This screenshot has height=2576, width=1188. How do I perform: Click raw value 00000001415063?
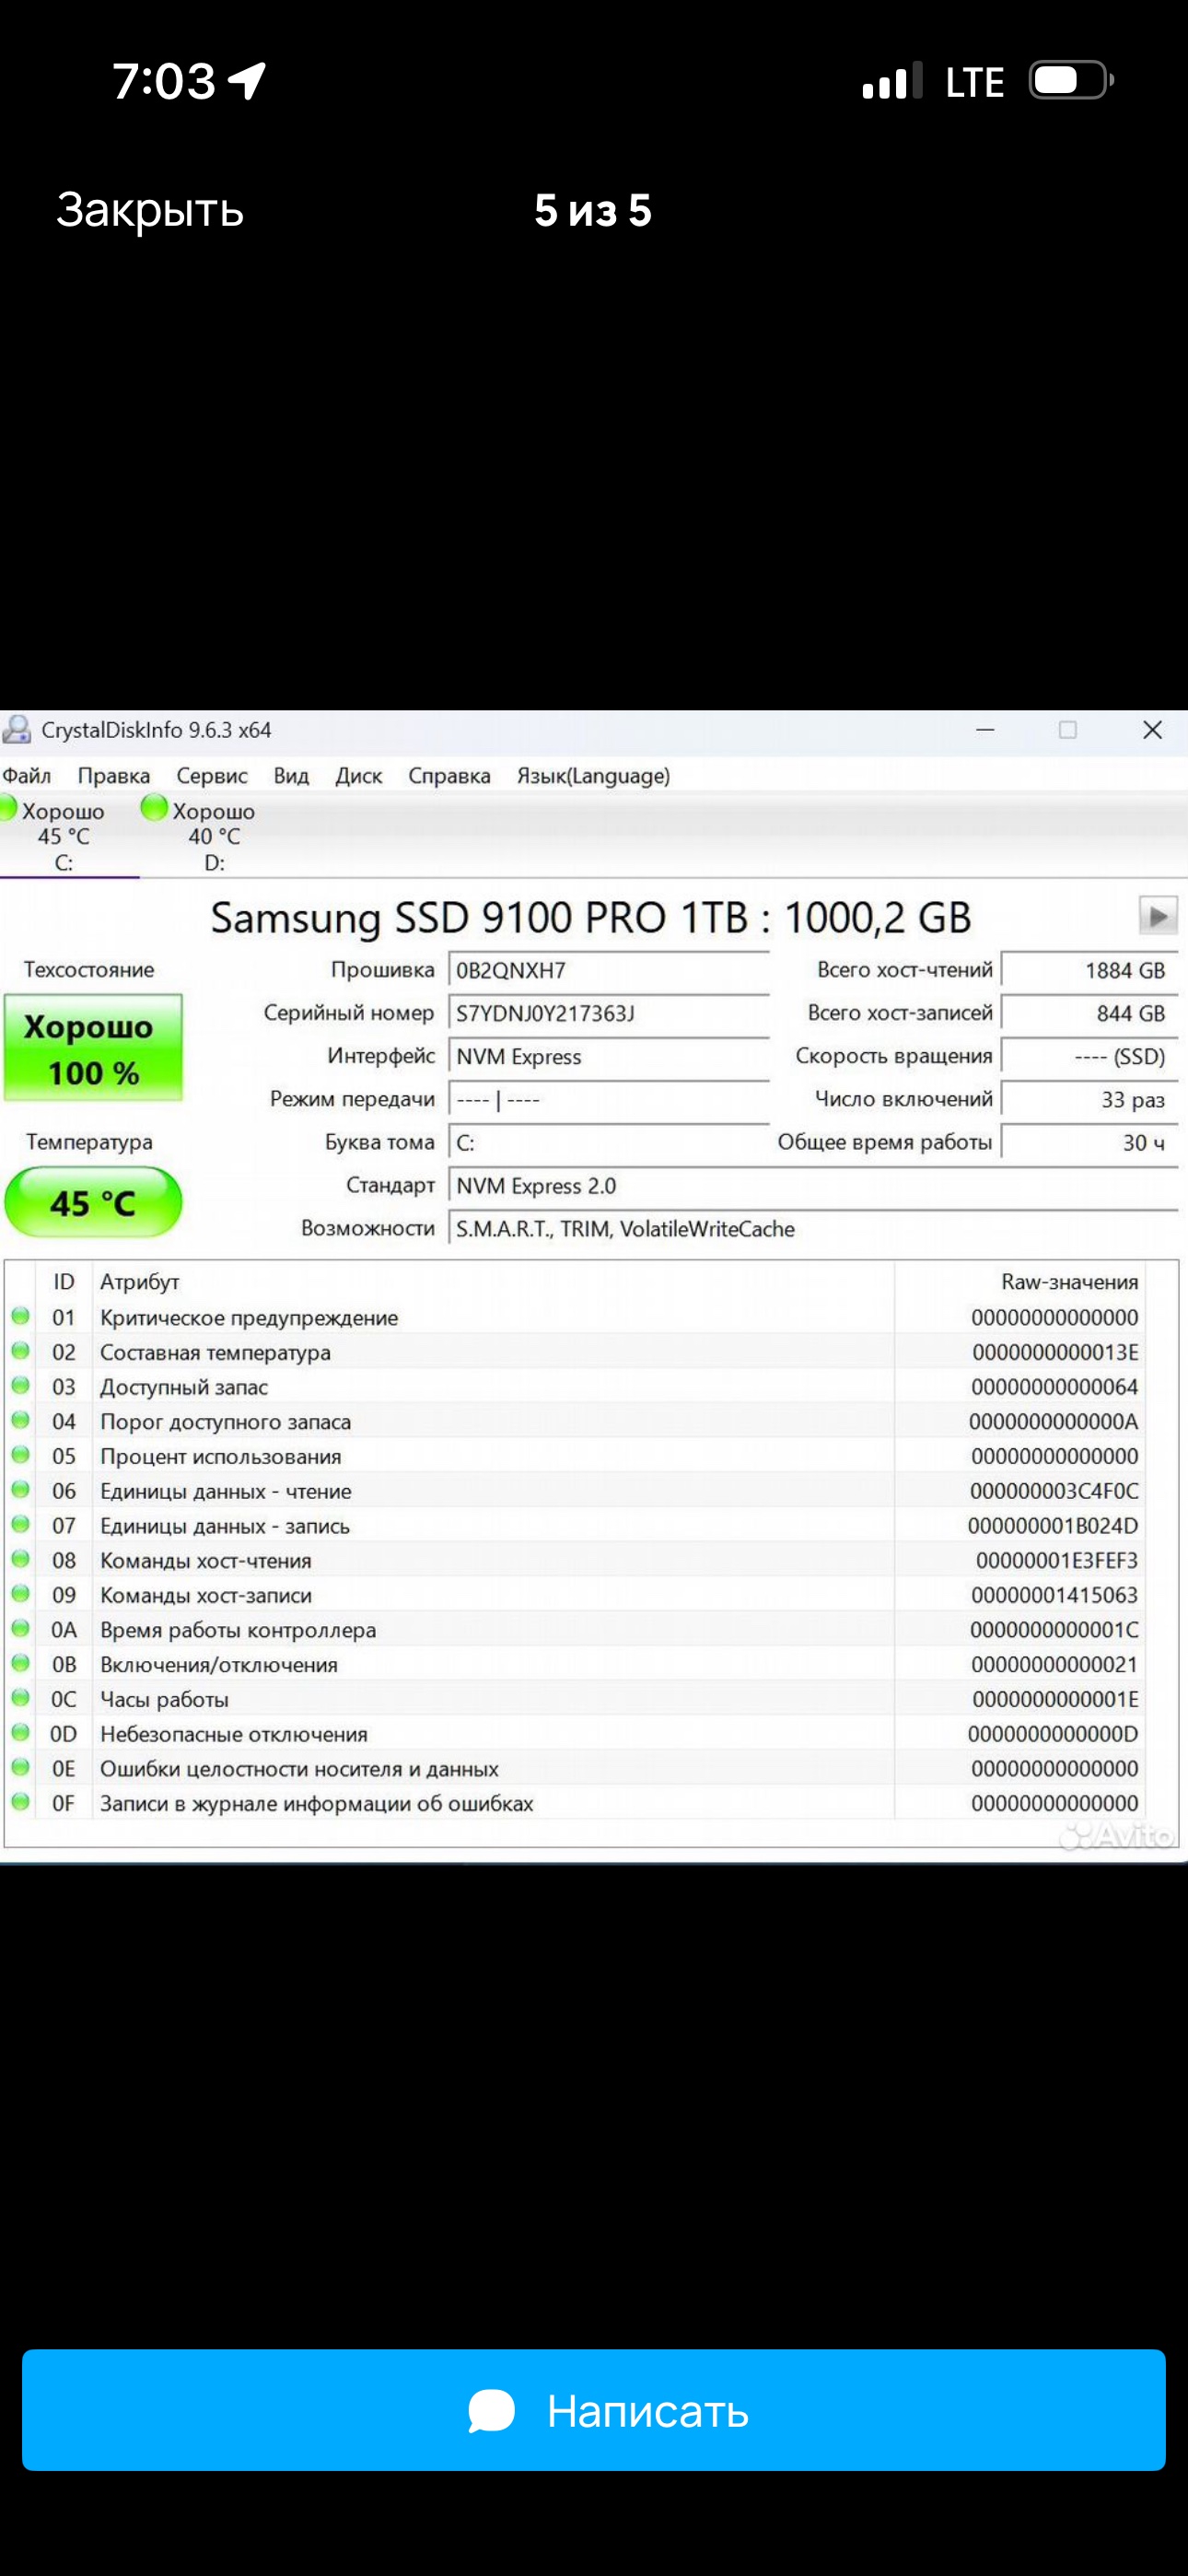1055,1595
